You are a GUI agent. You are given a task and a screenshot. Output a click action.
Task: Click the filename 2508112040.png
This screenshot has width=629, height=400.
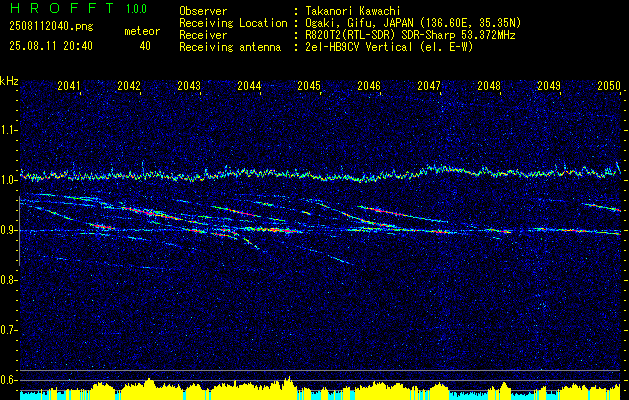[51, 27]
